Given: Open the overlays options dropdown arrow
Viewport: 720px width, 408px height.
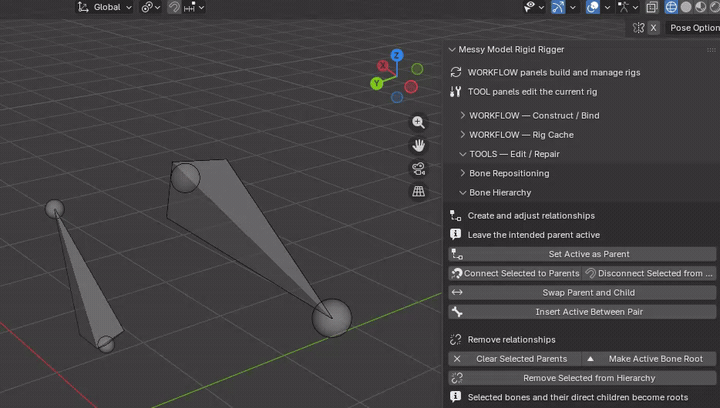Looking at the screenshot, I should tap(607, 7).
